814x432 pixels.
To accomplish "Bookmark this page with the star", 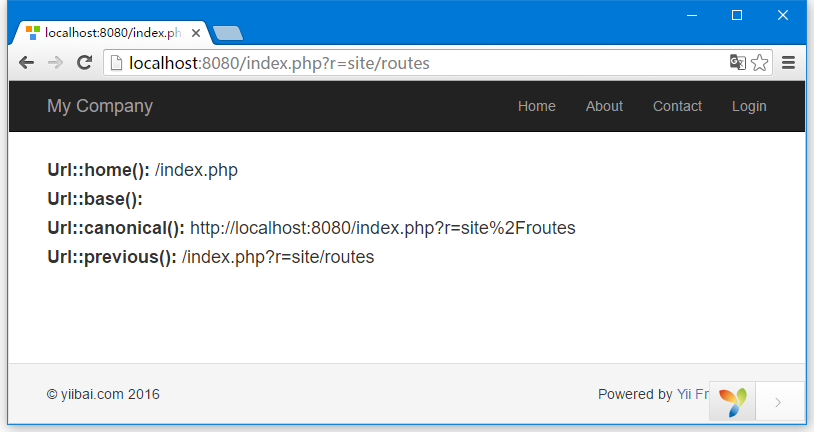I will click(x=759, y=62).
